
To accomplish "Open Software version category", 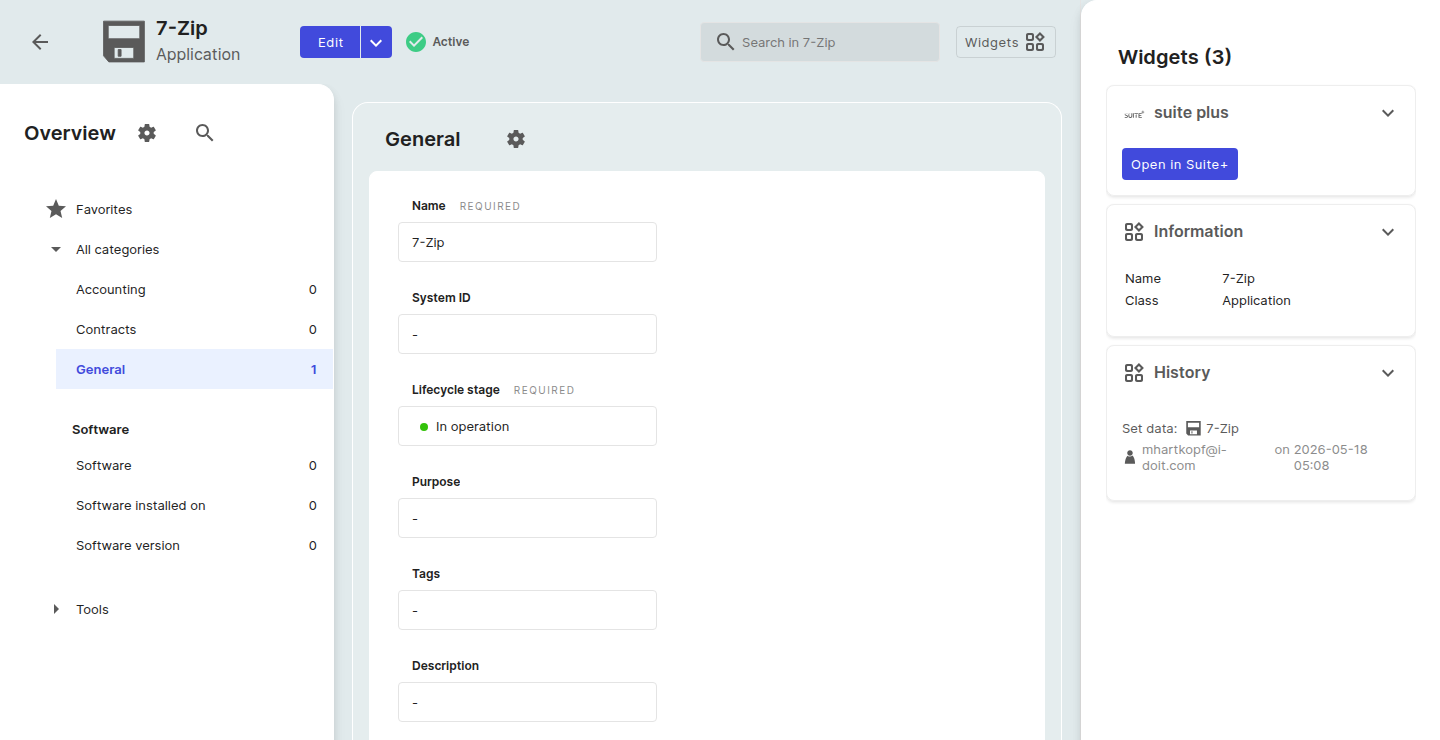I will point(194,545).
